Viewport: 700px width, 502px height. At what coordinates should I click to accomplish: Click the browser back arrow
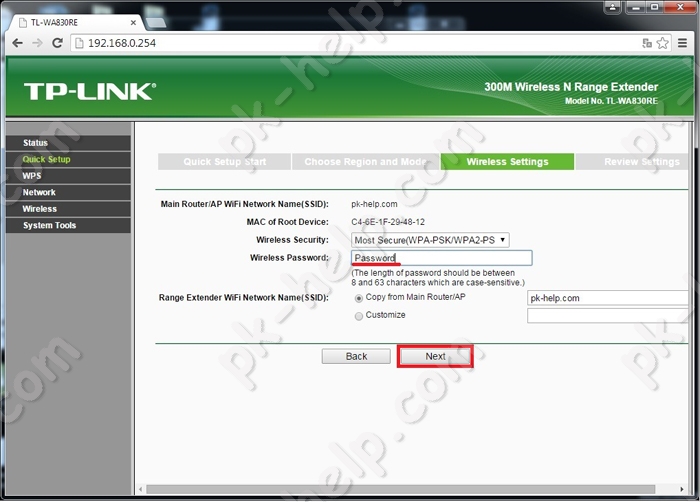[x=17, y=43]
